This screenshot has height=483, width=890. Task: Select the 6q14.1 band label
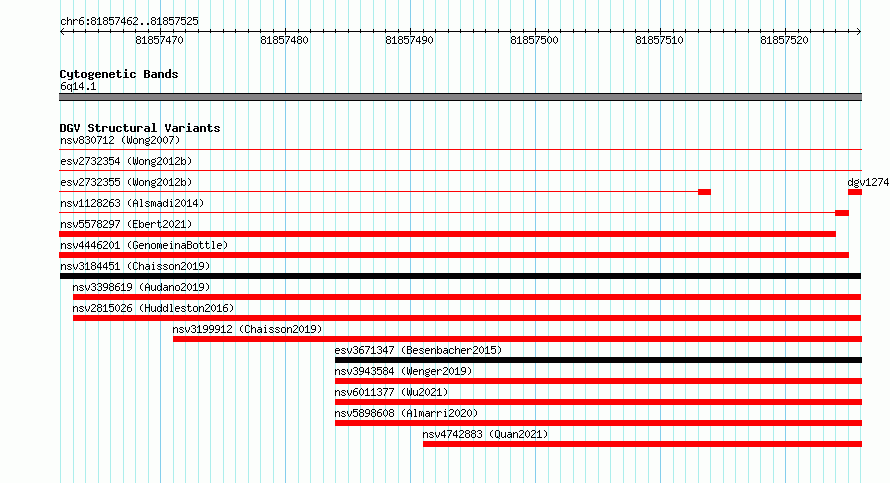point(78,86)
